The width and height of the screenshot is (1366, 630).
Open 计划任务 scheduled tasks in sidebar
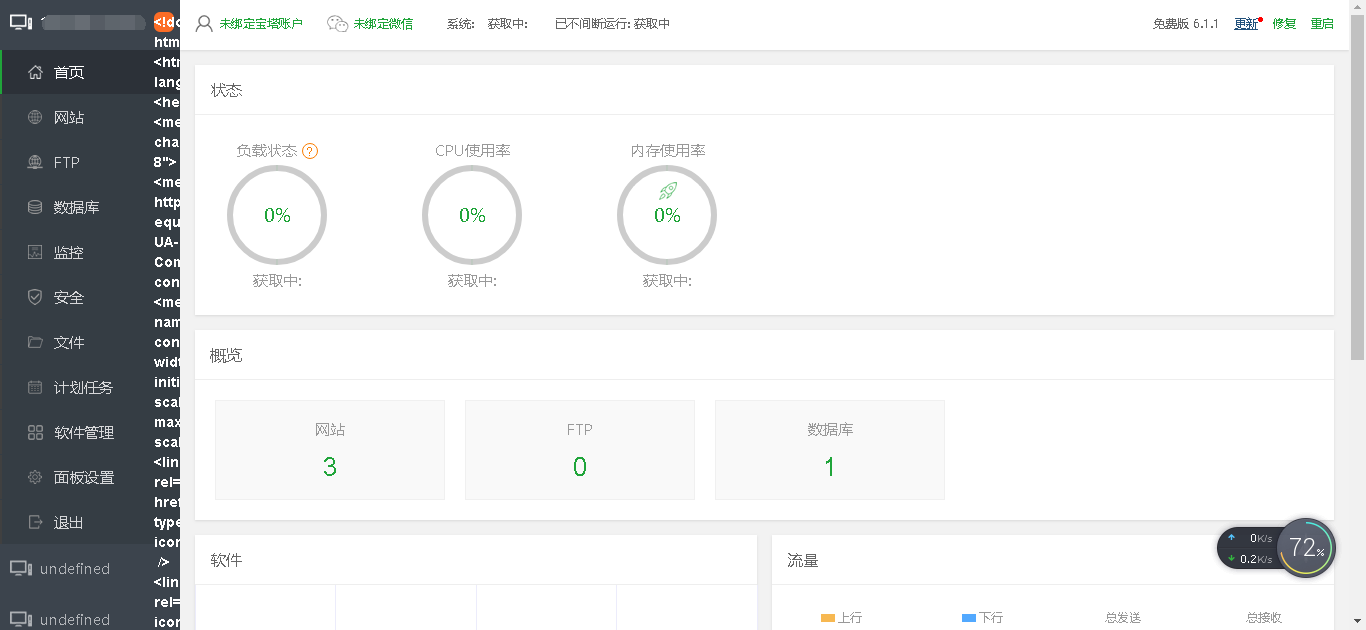pyautogui.click(x=75, y=387)
